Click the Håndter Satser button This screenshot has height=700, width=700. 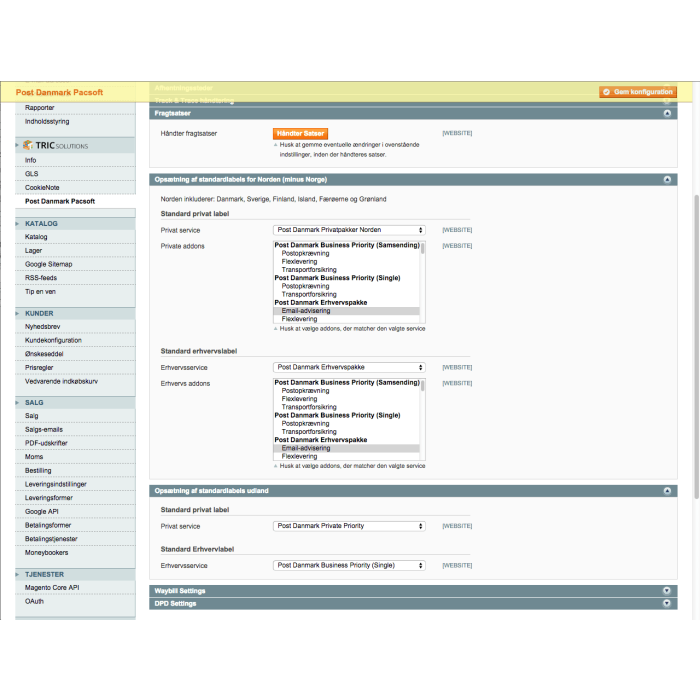click(x=300, y=133)
